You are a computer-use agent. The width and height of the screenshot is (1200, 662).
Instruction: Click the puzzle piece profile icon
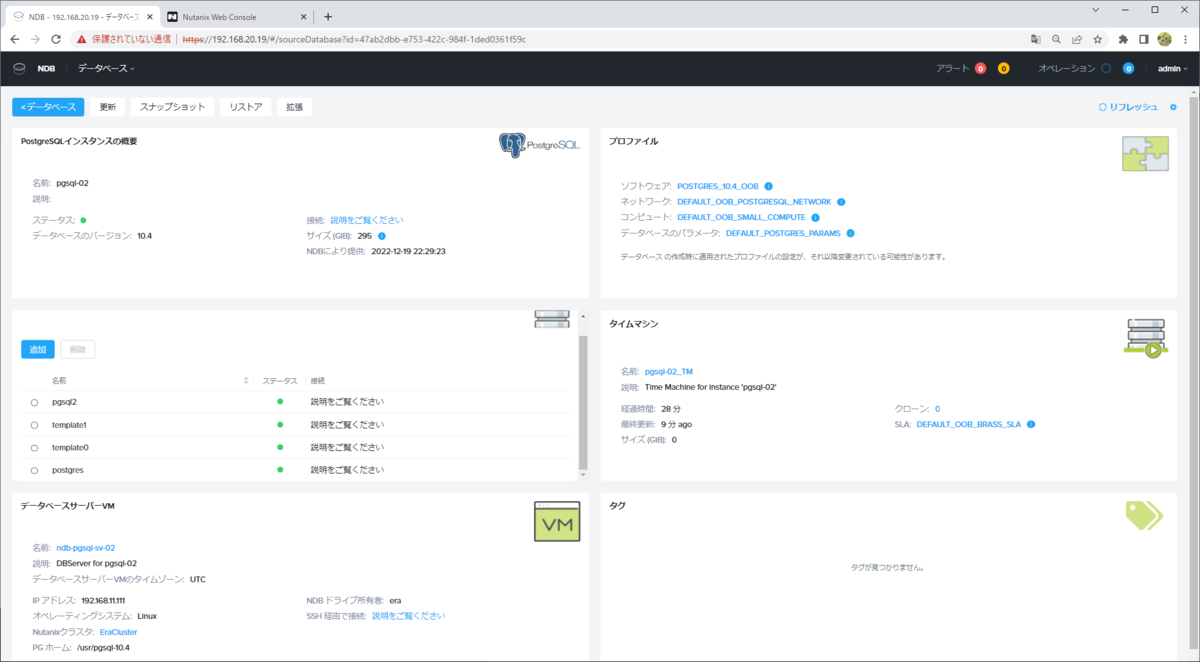1144,154
